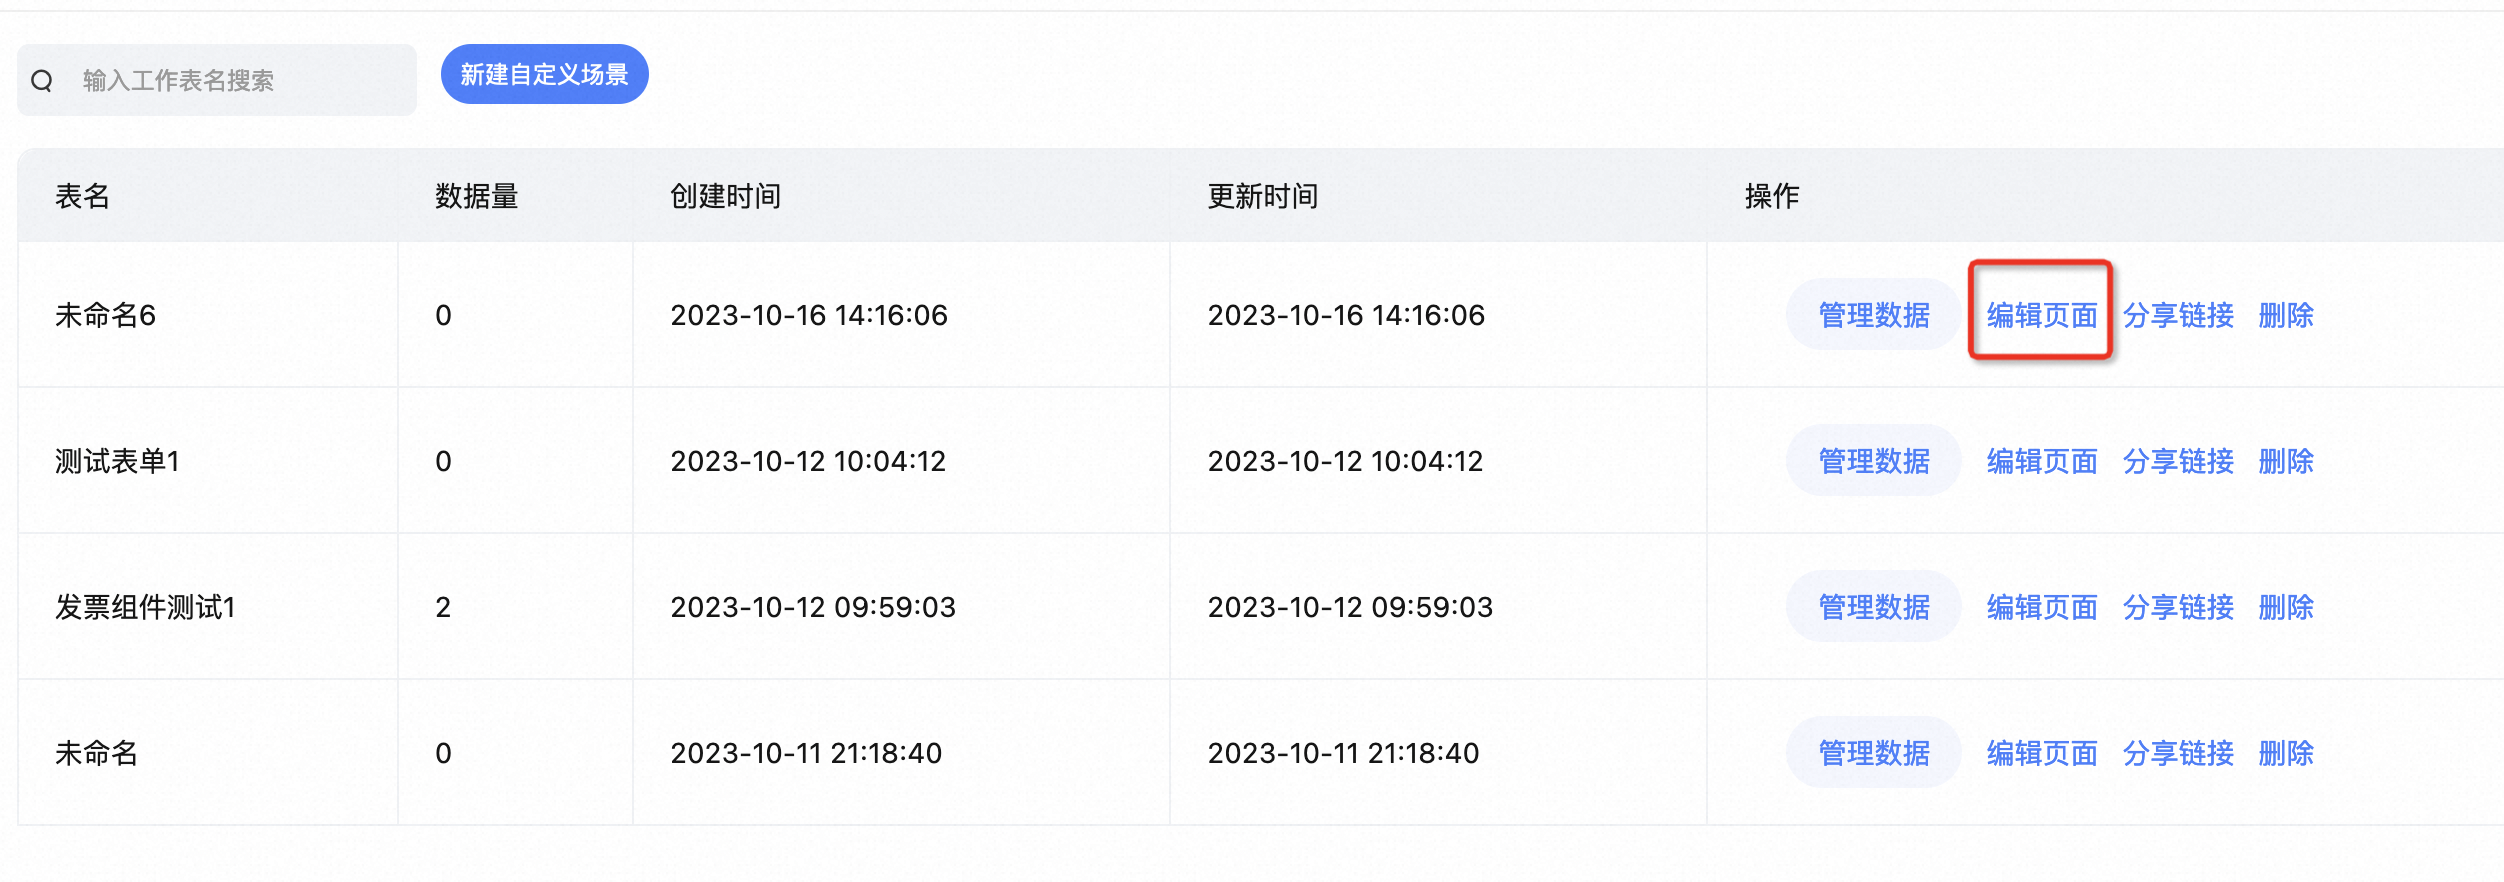Delete the last 未命名 table
Screen dimensions: 2504x882
(x=2286, y=753)
